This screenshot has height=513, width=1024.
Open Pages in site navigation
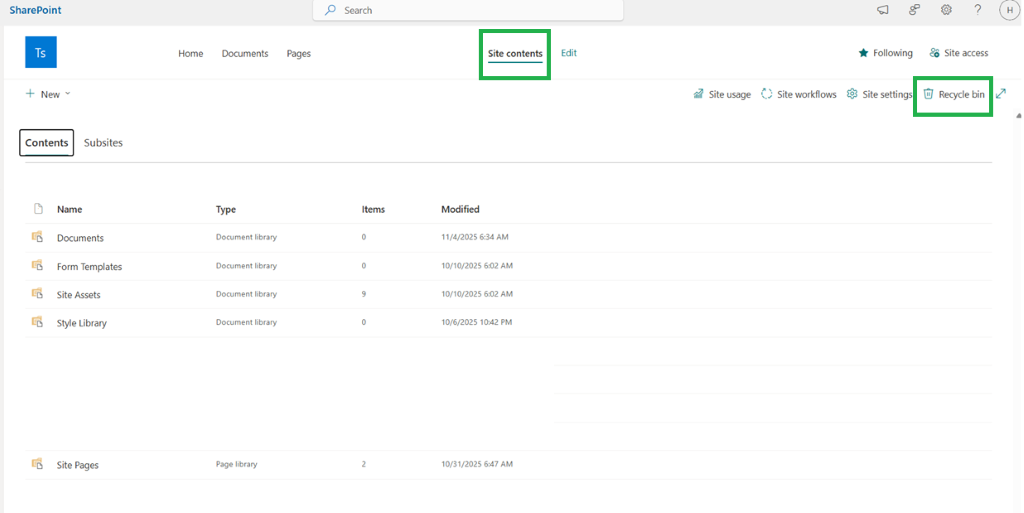(298, 54)
